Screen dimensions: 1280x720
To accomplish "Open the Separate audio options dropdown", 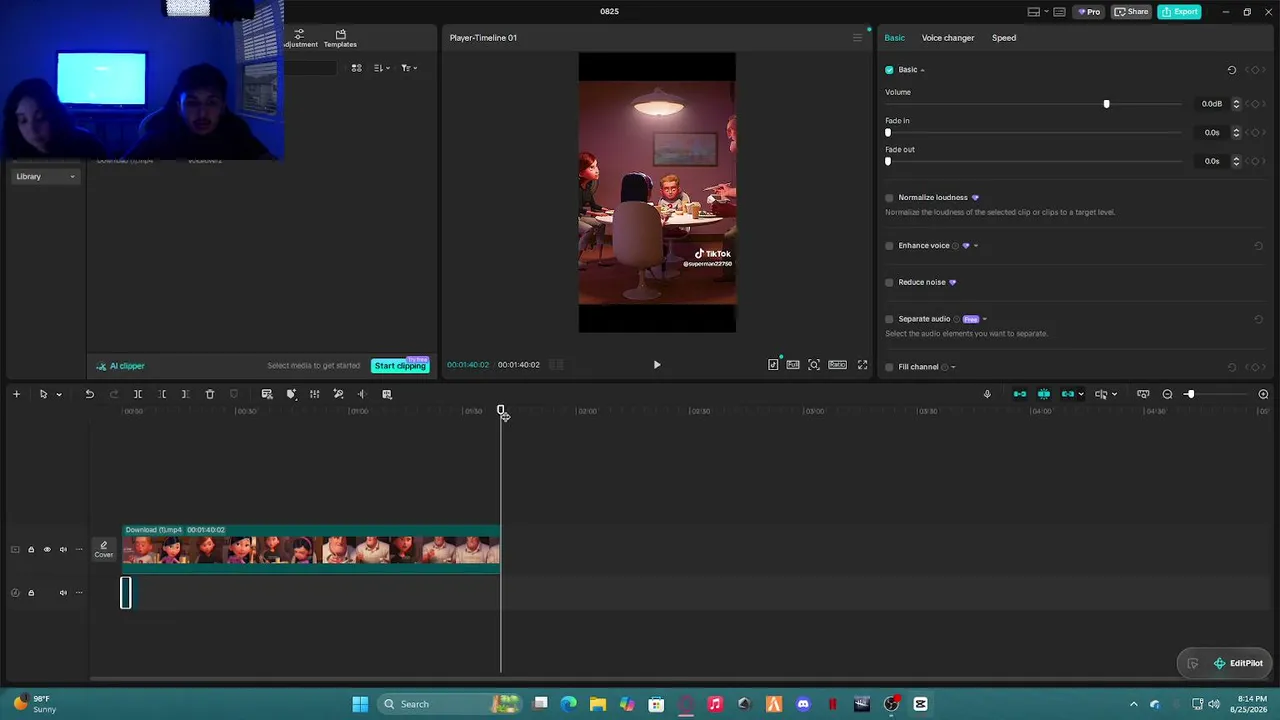I will point(984,319).
